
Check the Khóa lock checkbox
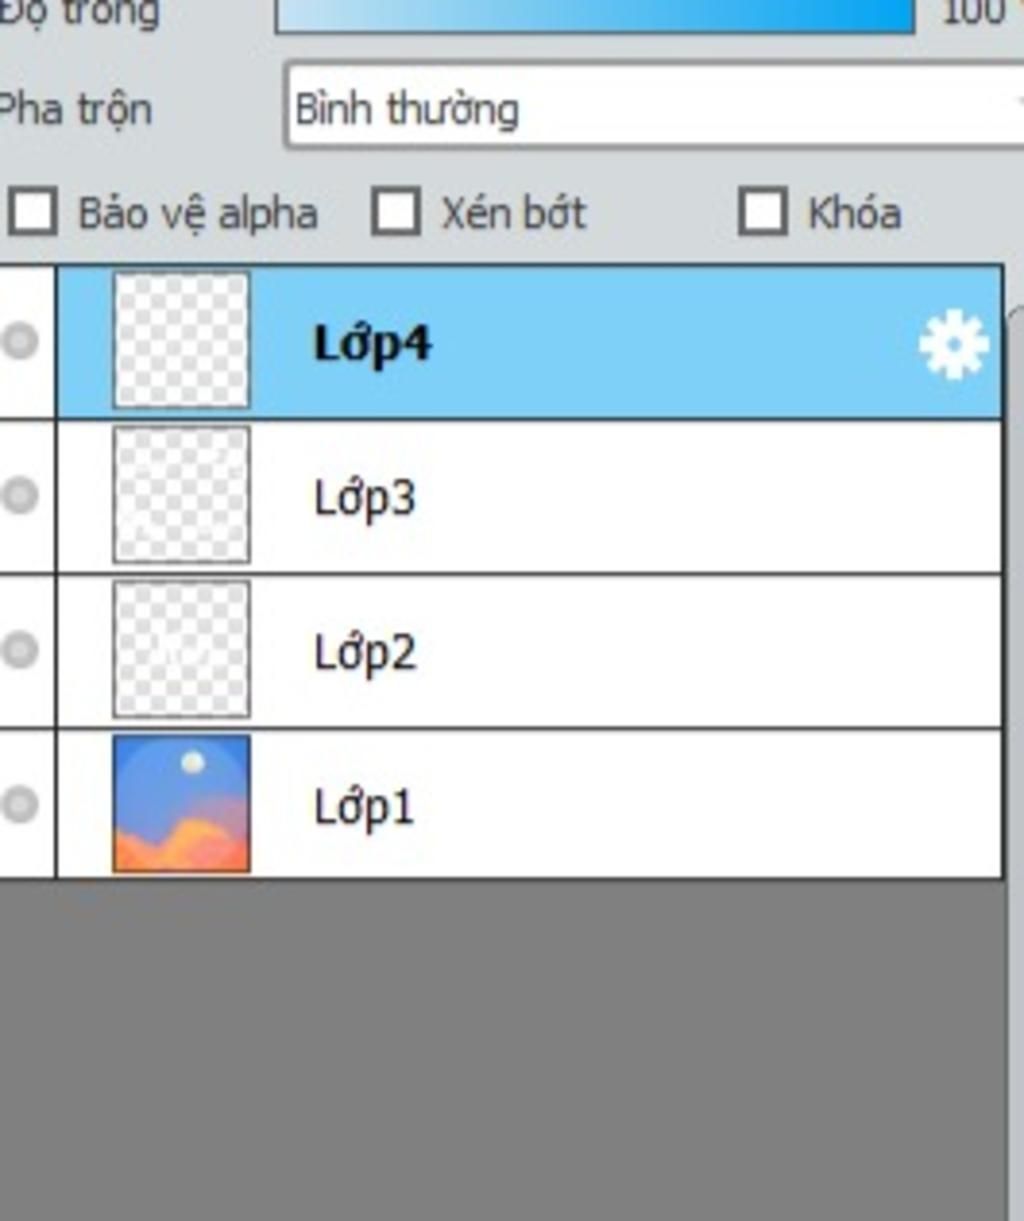tap(763, 212)
